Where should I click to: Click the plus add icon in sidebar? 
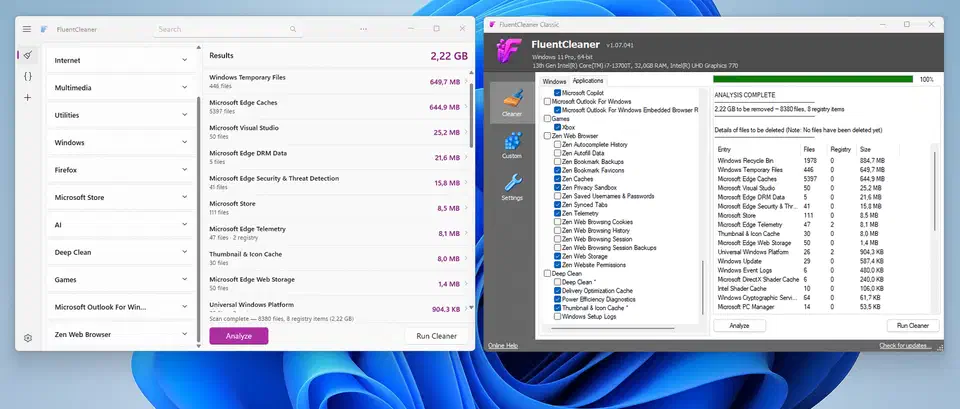(x=28, y=97)
